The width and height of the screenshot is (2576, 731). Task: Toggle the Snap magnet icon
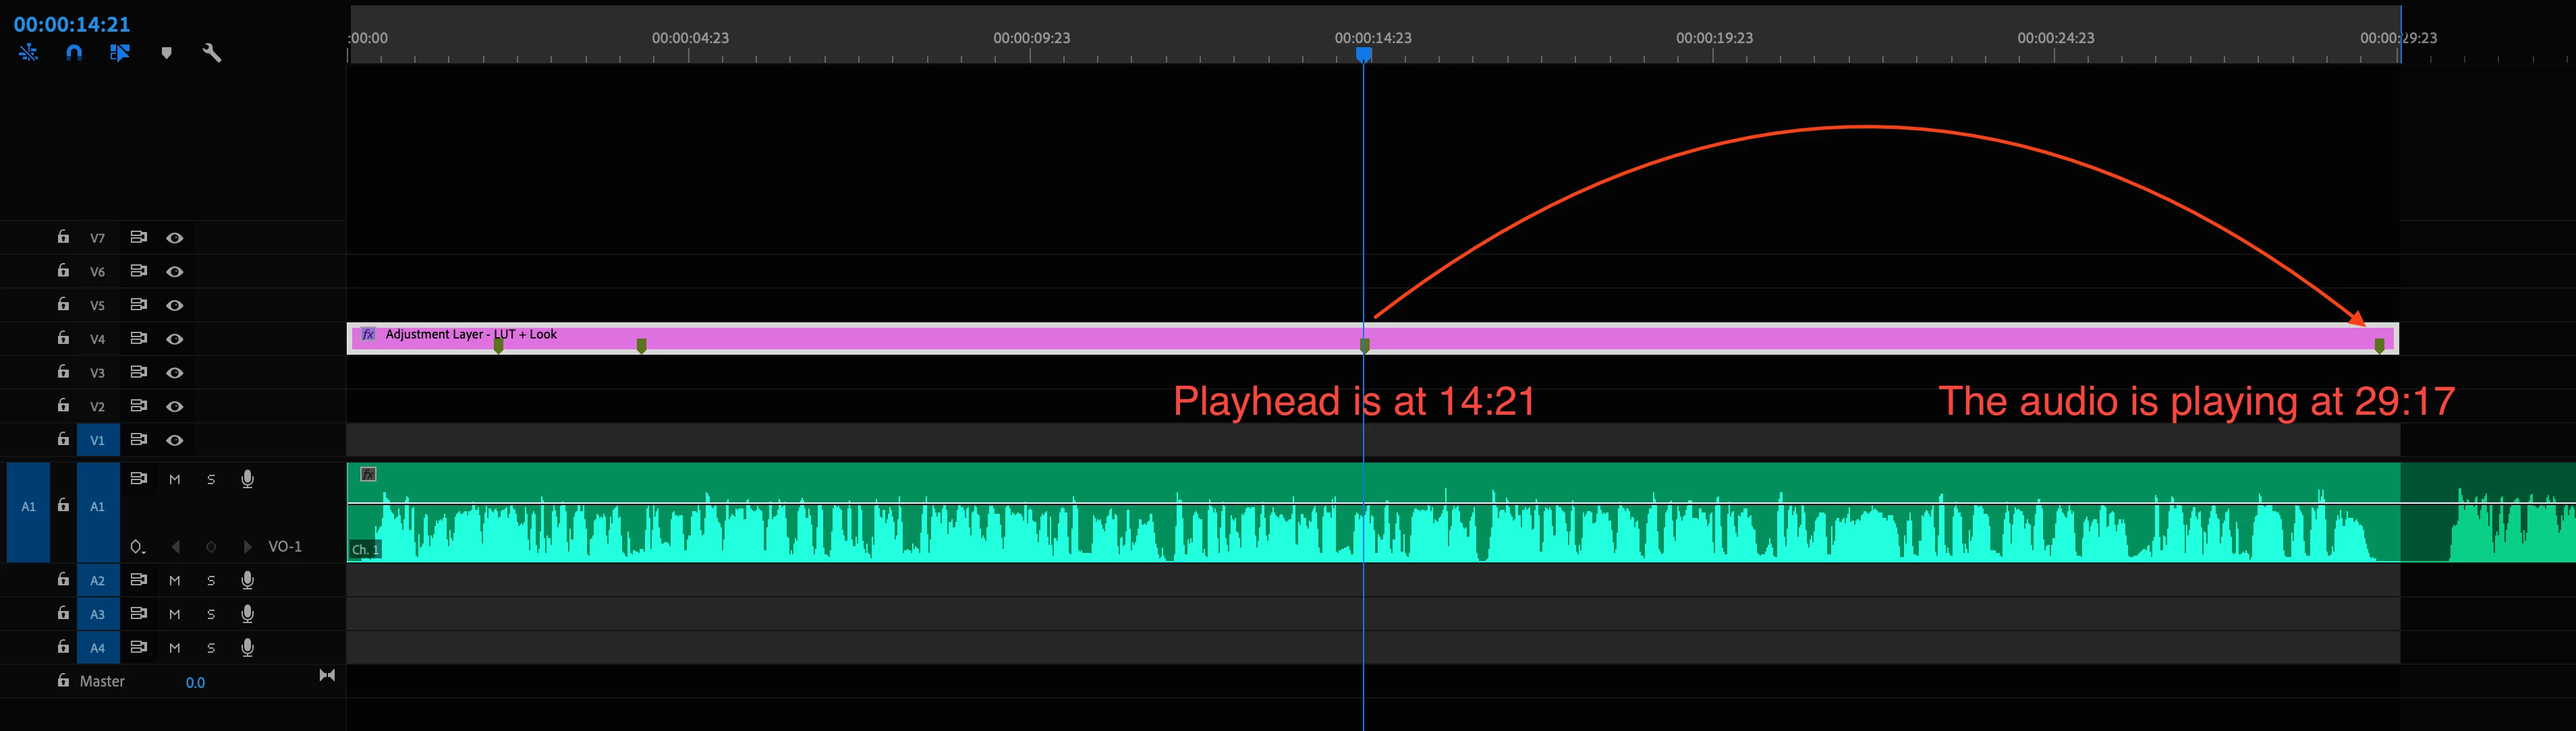tap(74, 53)
